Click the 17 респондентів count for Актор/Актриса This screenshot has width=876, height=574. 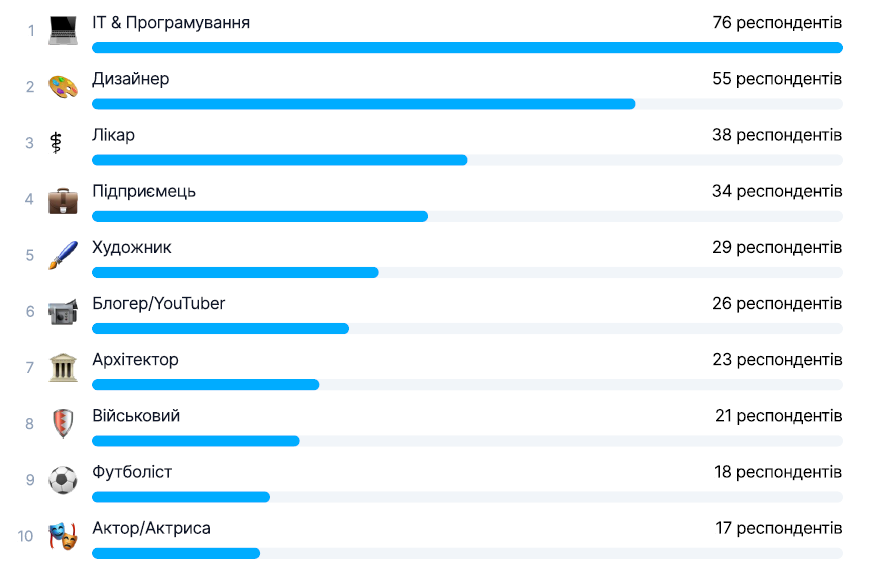778,528
